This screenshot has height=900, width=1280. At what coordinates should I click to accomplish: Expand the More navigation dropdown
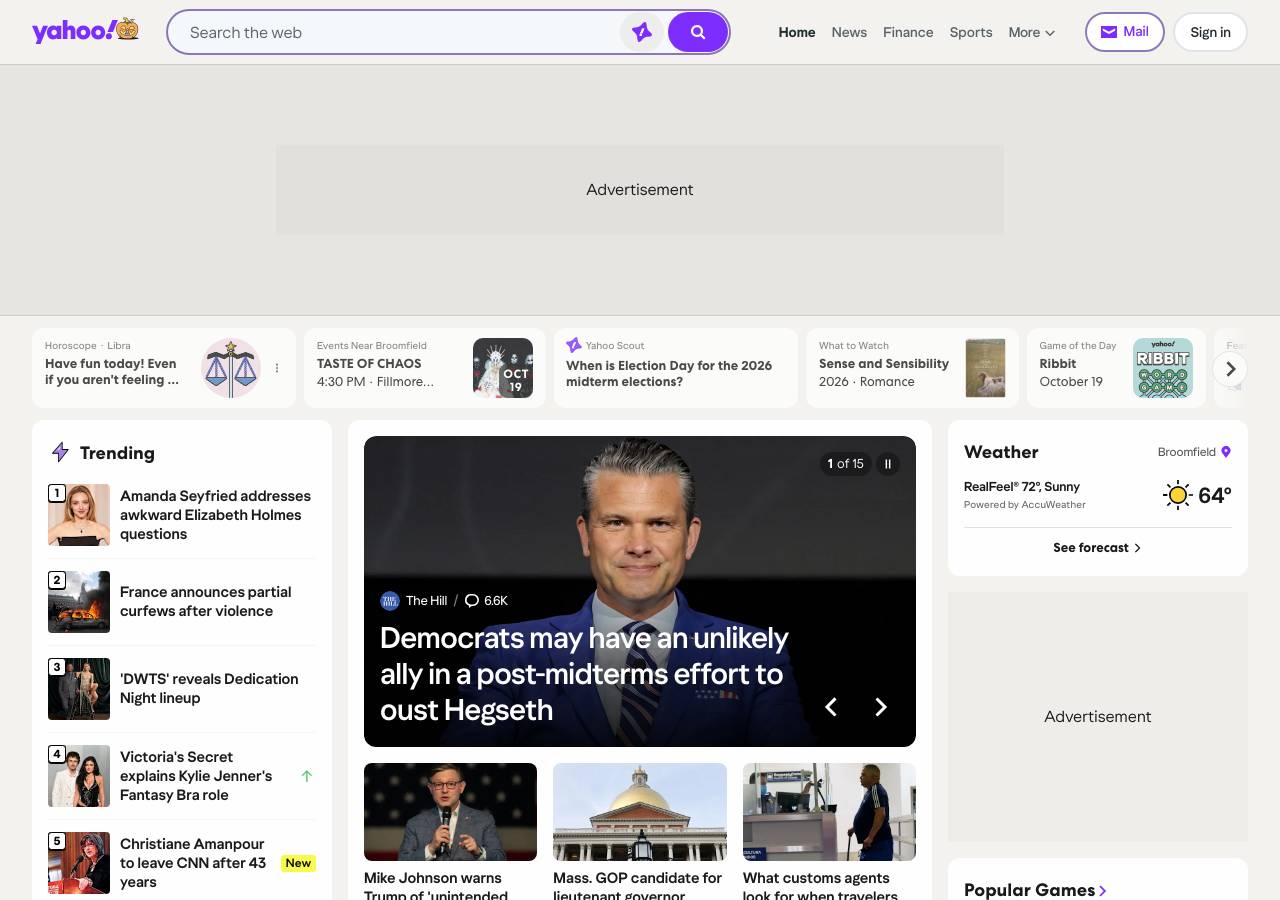(x=1032, y=32)
